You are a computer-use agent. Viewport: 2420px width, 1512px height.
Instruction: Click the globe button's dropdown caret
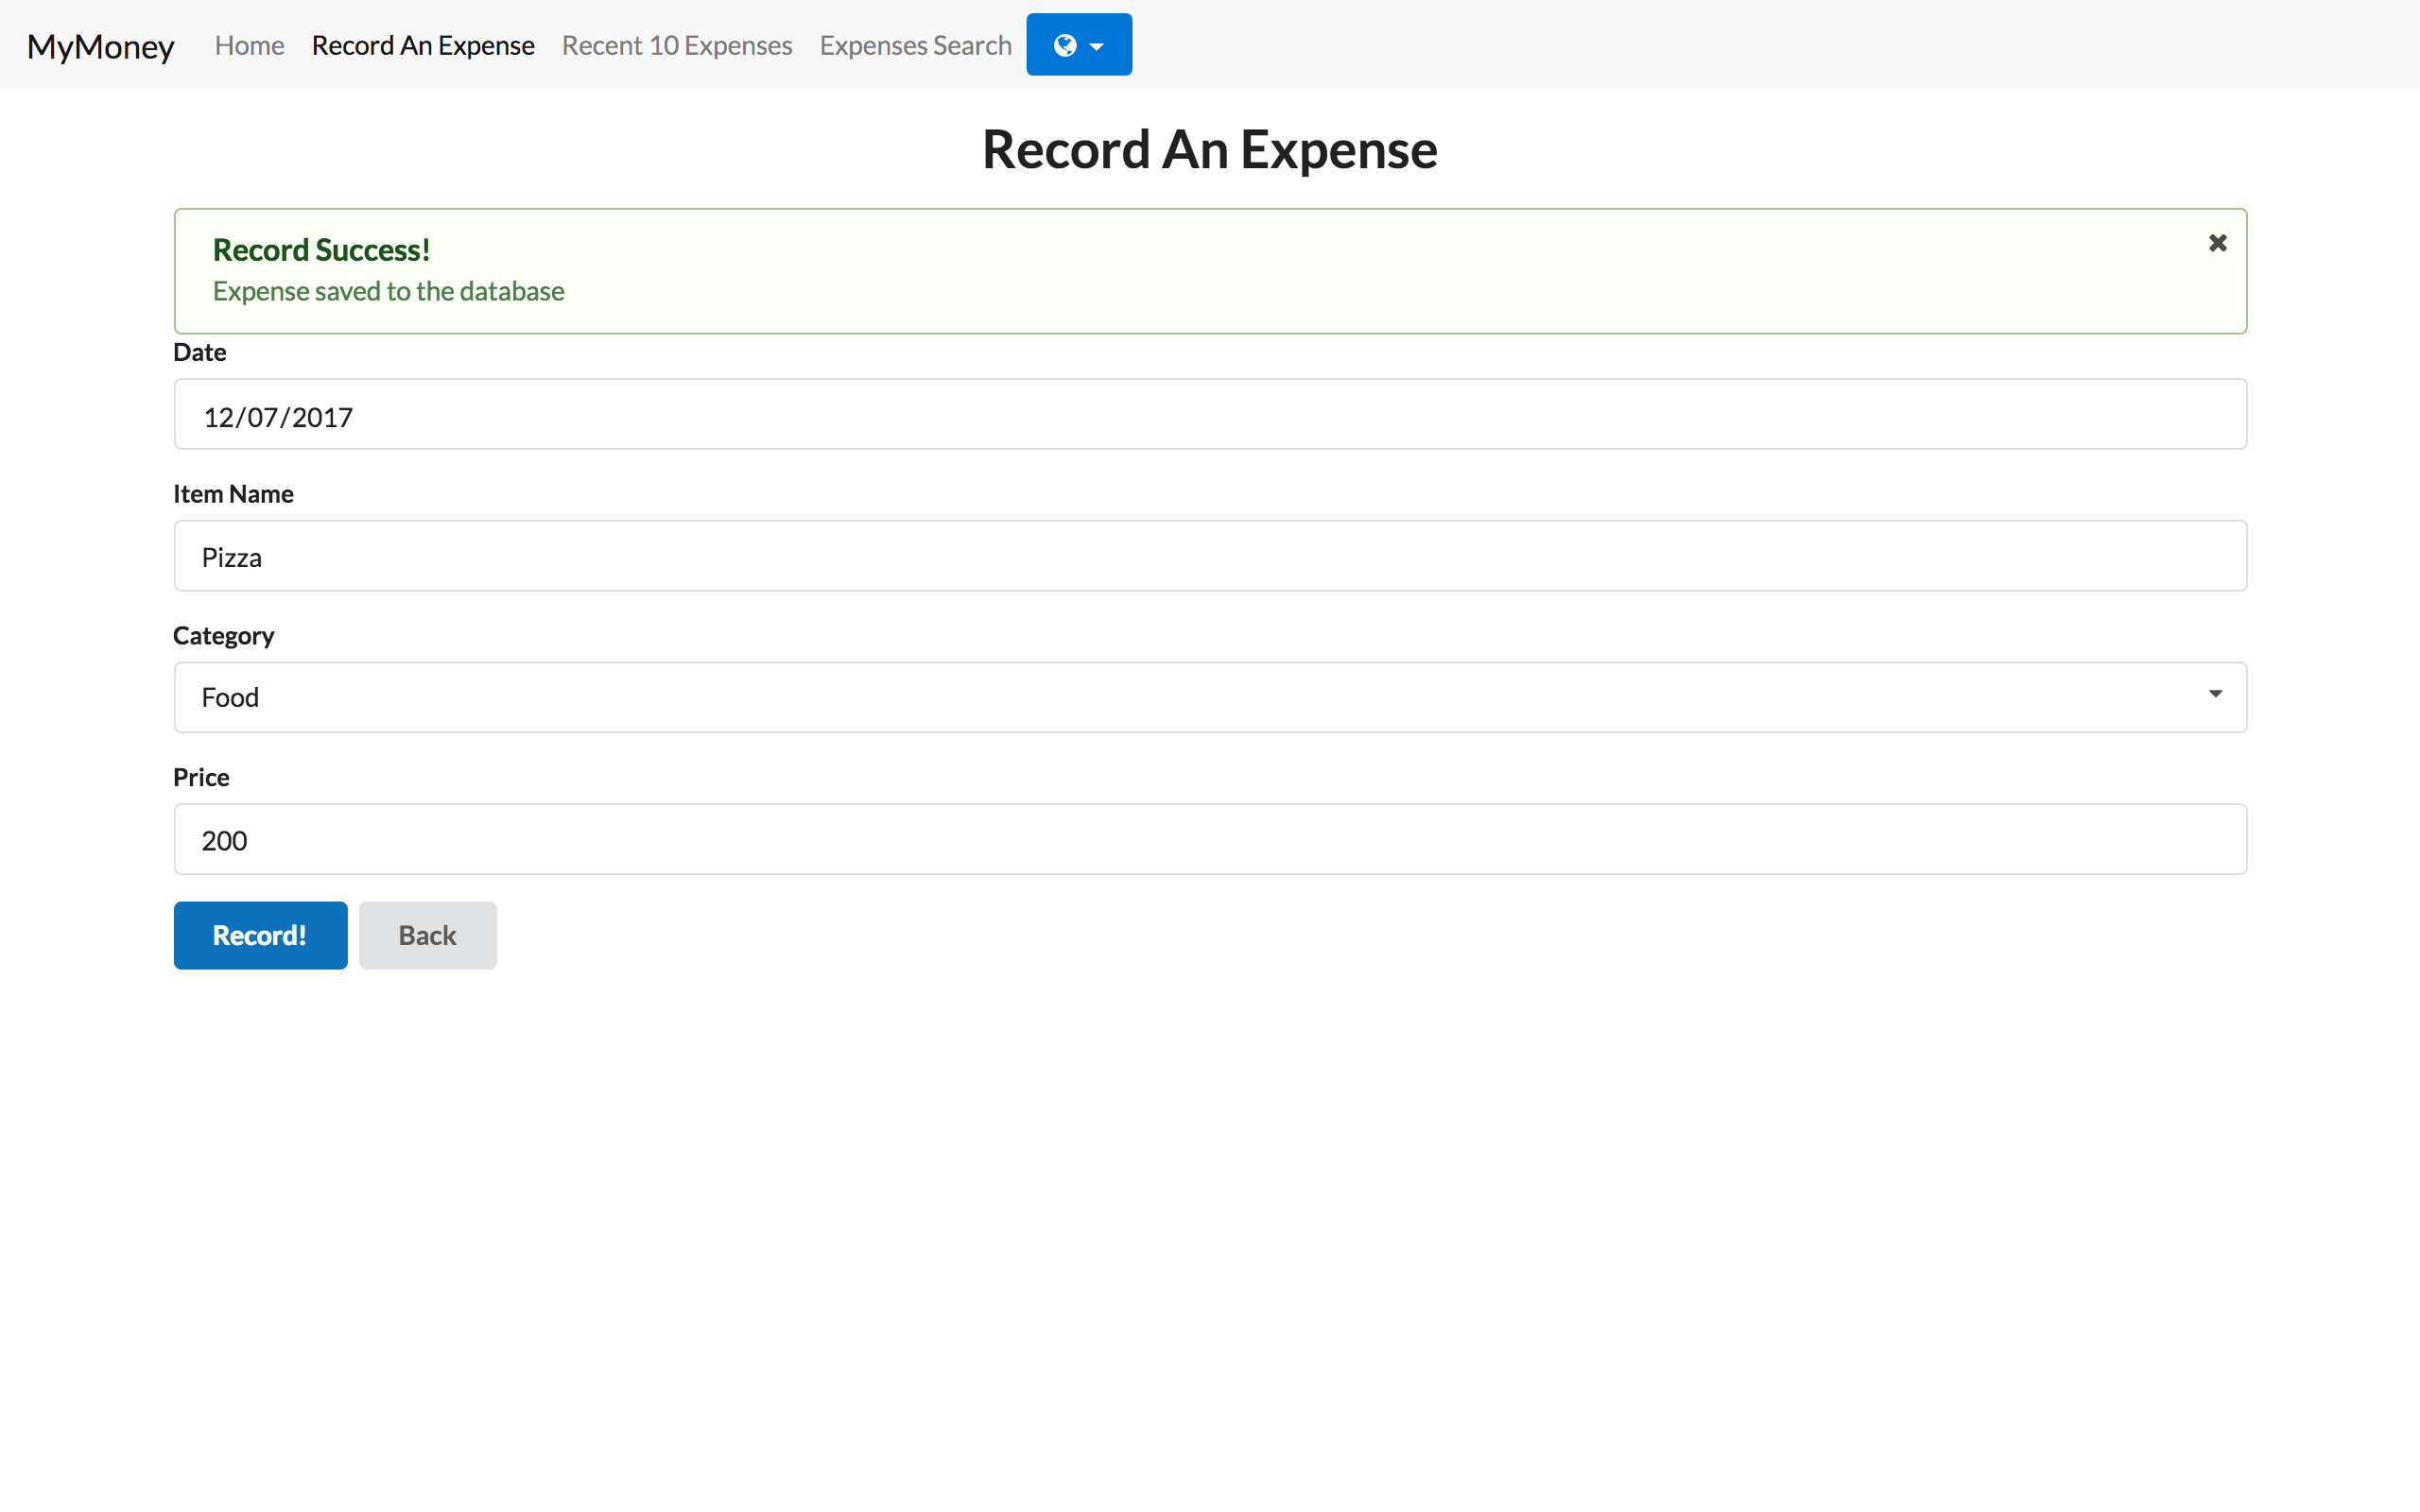click(1097, 44)
